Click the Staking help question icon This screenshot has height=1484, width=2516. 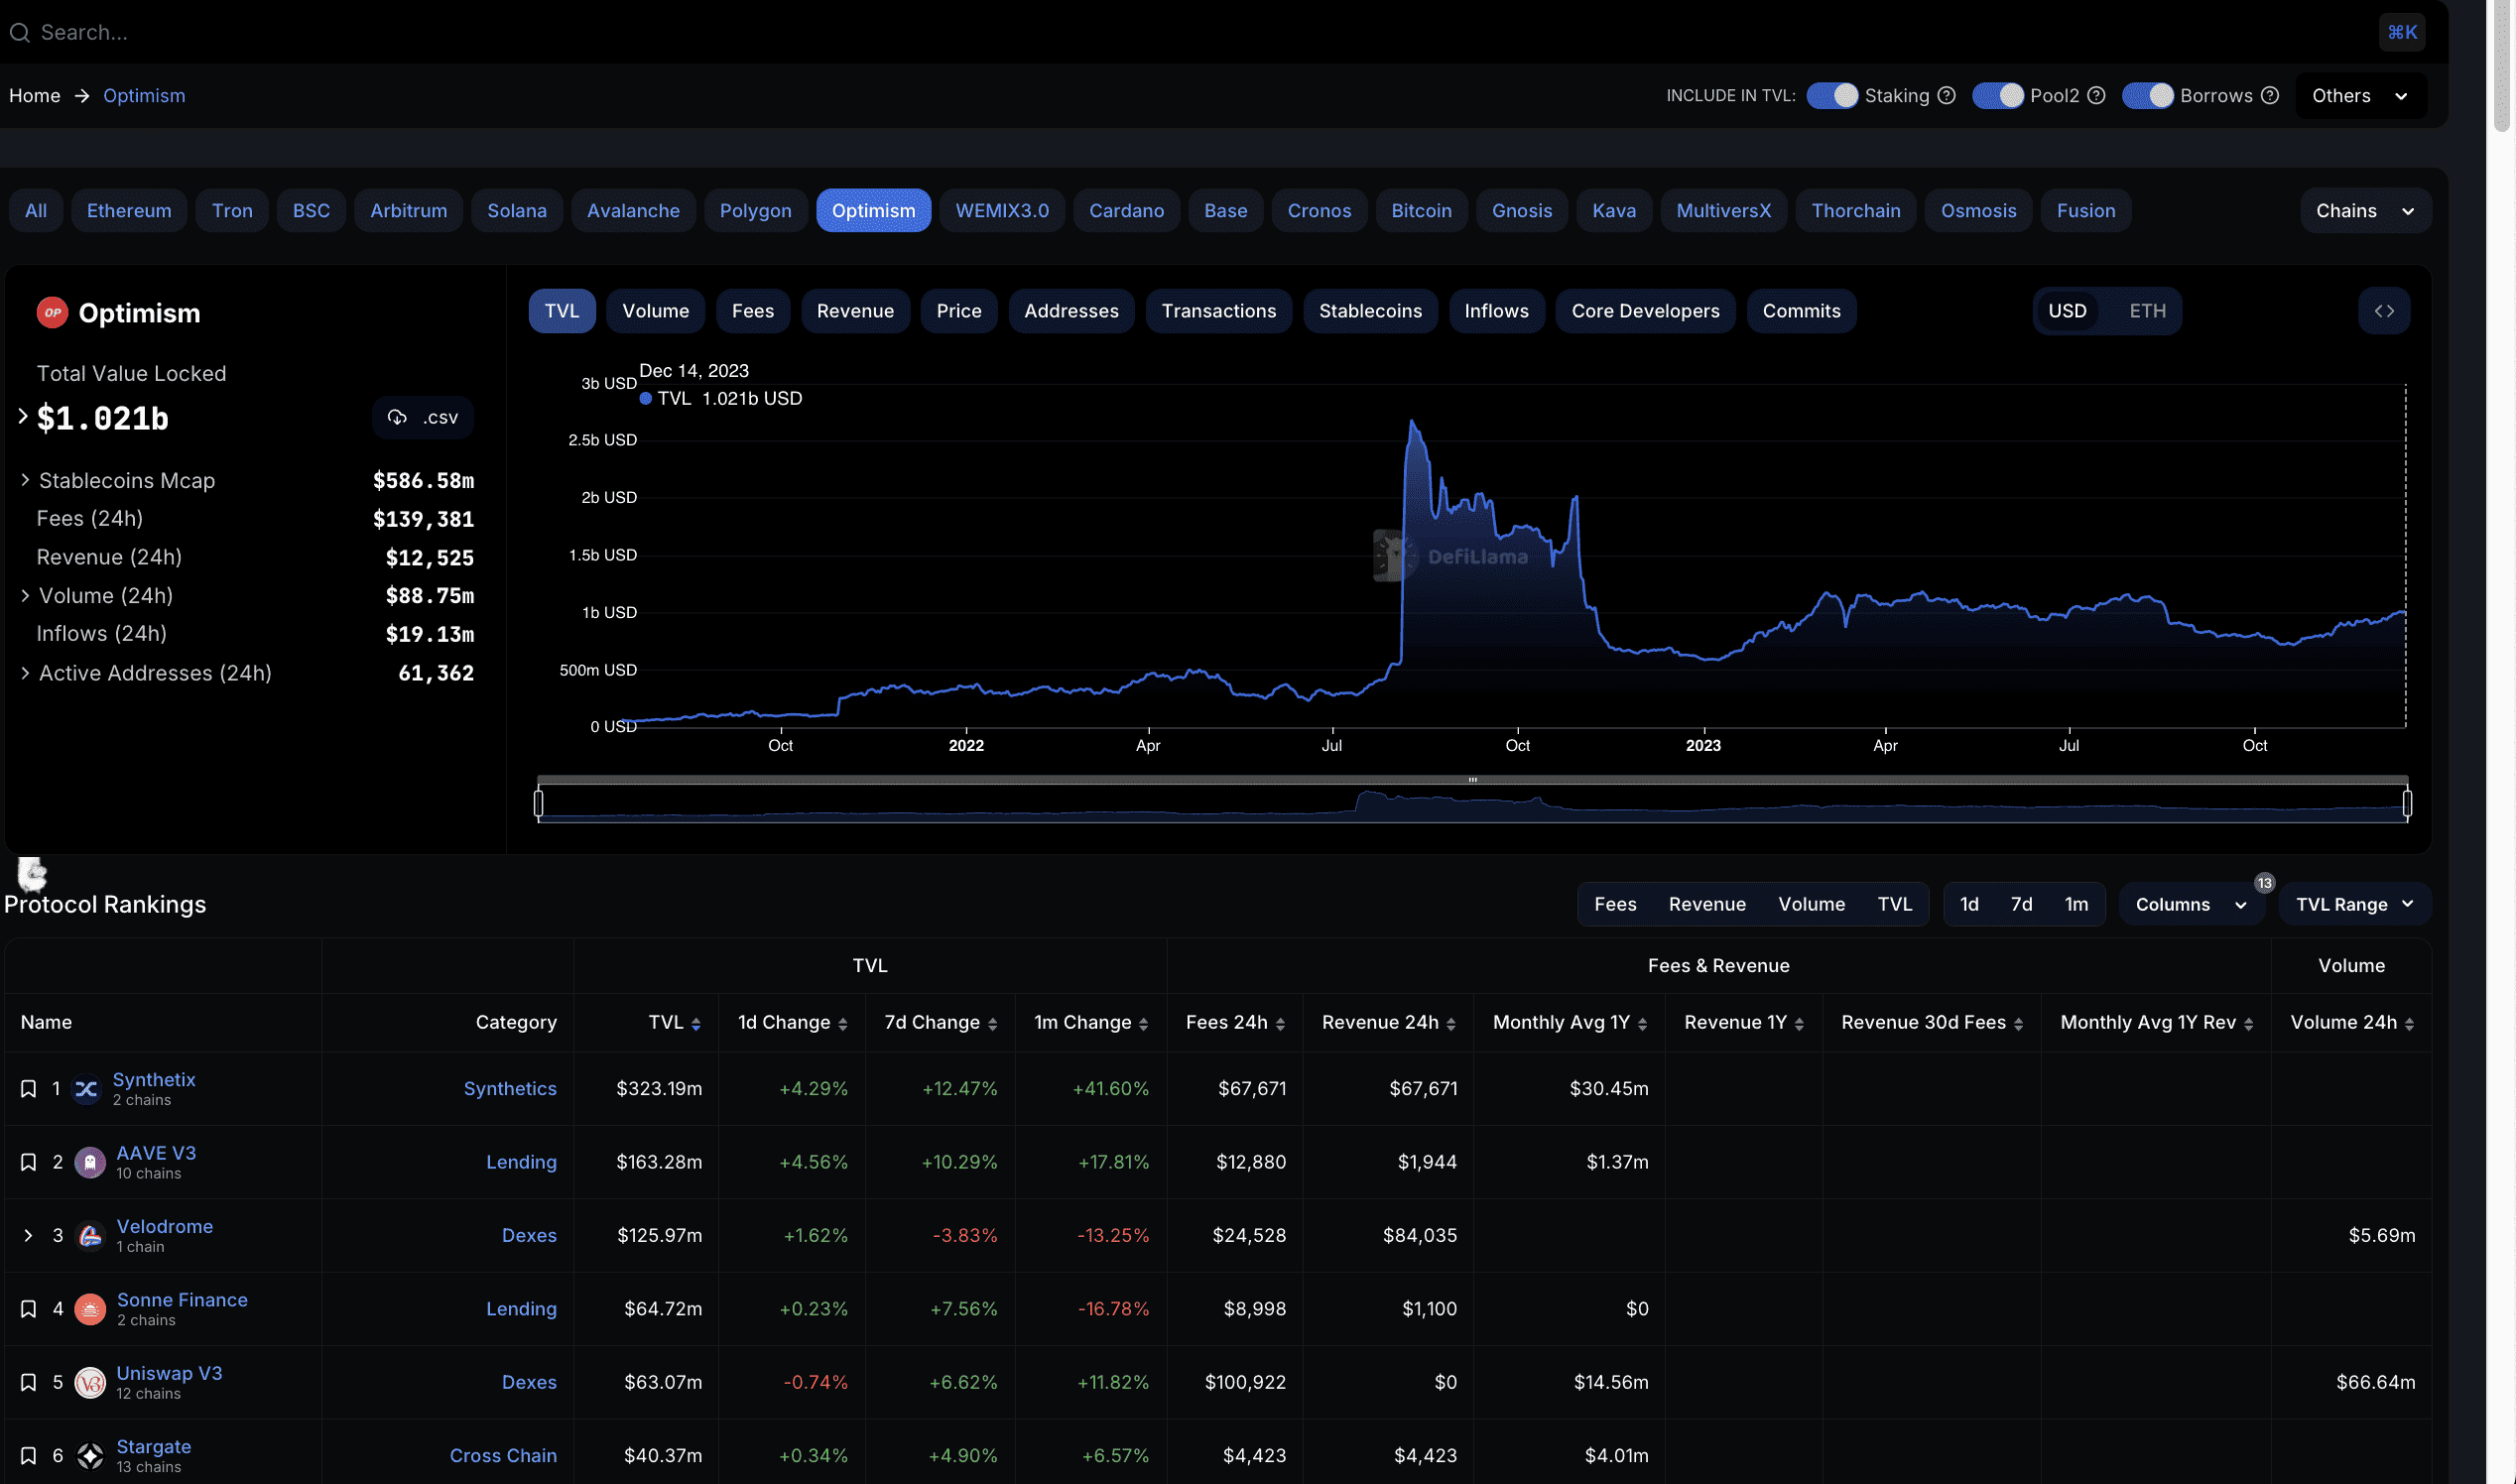(x=1946, y=96)
